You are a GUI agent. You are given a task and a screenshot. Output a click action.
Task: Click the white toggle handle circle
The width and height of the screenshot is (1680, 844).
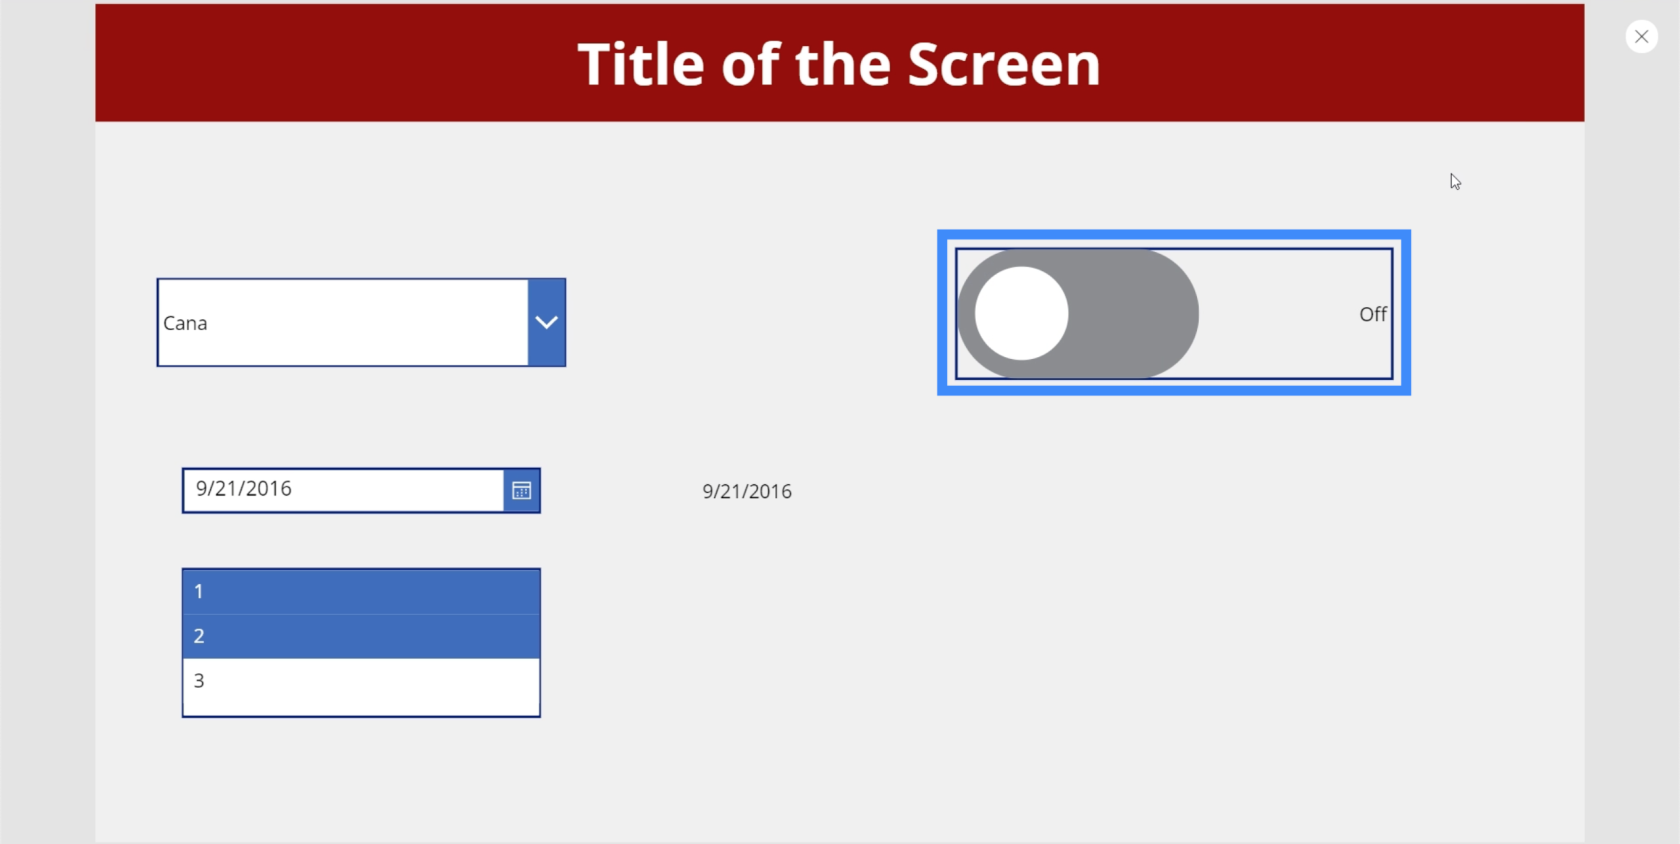[x=1021, y=314]
